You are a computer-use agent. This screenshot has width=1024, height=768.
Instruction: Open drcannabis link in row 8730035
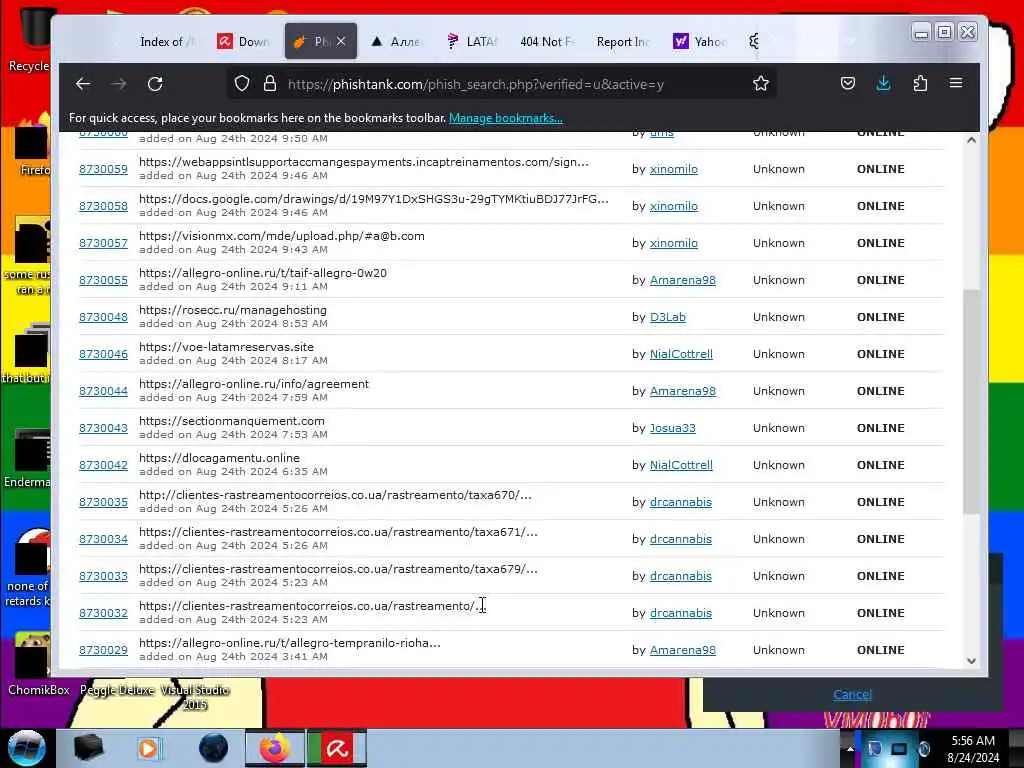[x=680, y=502]
